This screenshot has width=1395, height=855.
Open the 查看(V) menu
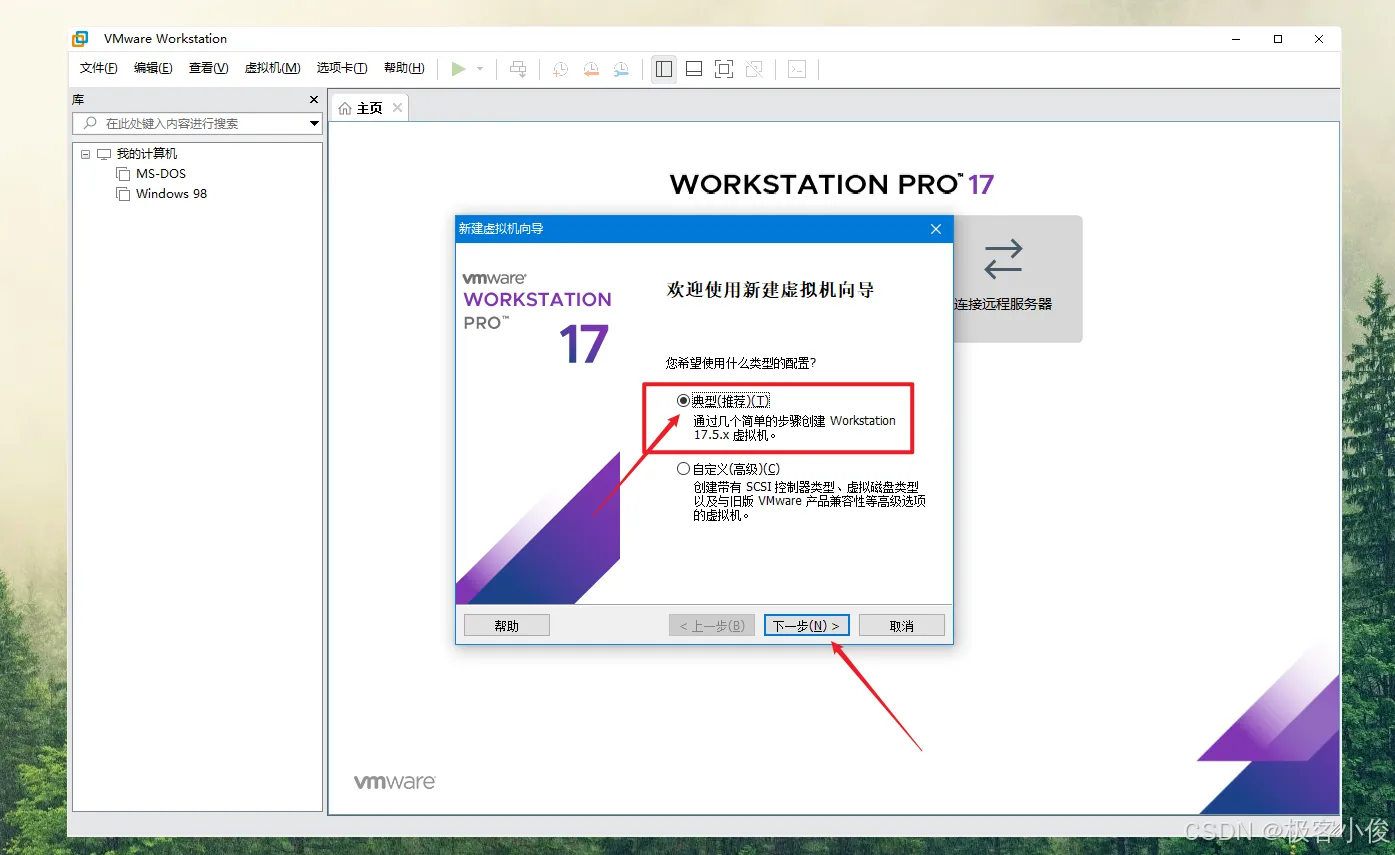[209, 68]
